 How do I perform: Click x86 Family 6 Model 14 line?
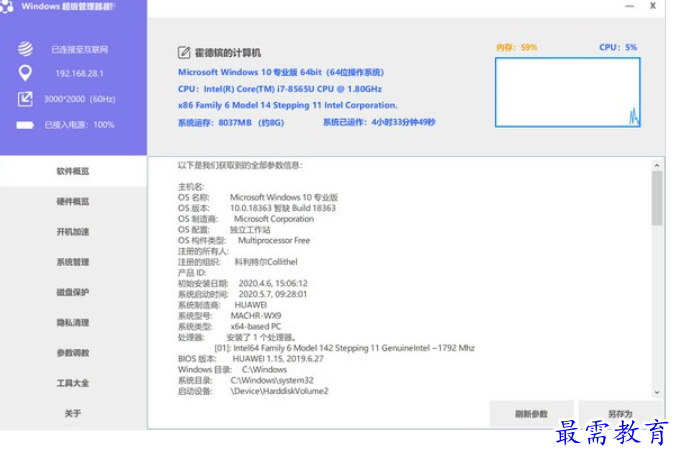pyautogui.click(x=288, y=105)
